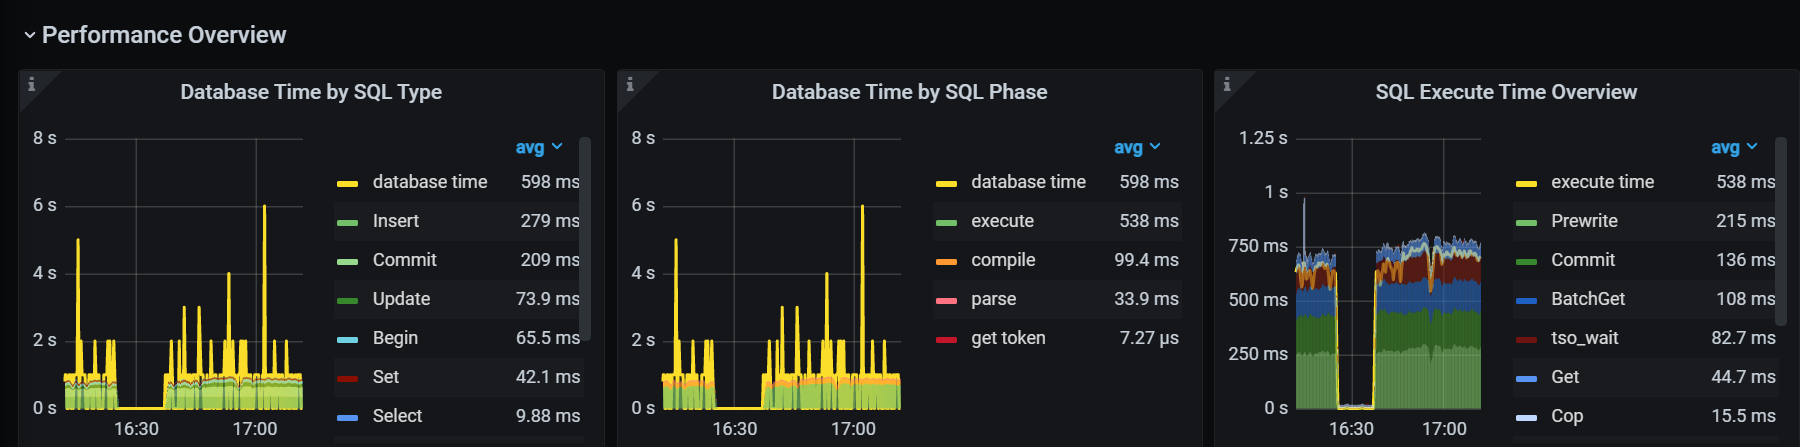This screenshot has width=1800, height=447.
Task: Click the blue BatchGet color swatch
Action: click(1526, 300)
